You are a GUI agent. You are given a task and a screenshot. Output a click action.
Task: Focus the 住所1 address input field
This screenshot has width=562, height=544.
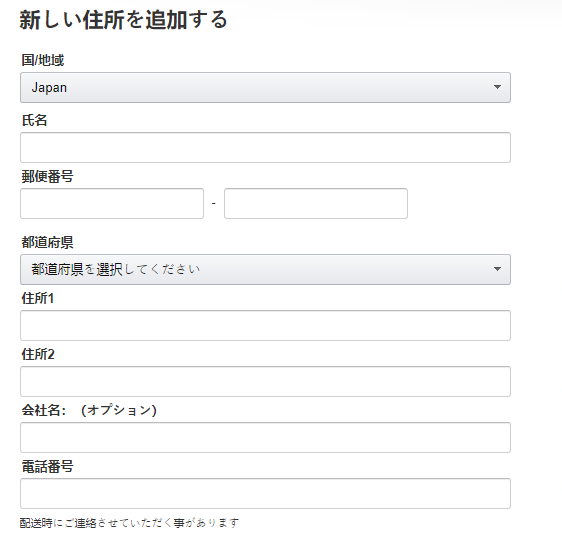pyautogui.click(x=265, y=325)
